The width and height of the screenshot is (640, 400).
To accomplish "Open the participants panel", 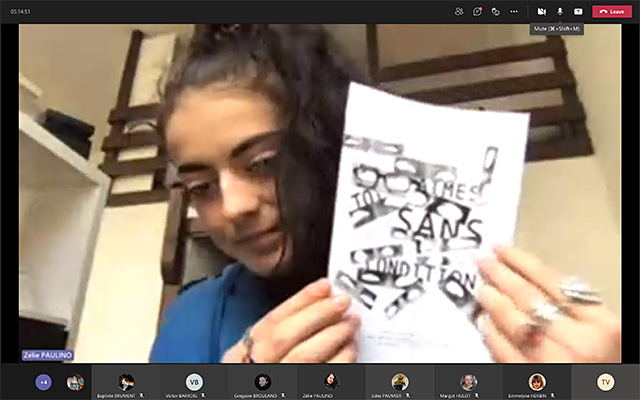I will click(x=459, y=11).
